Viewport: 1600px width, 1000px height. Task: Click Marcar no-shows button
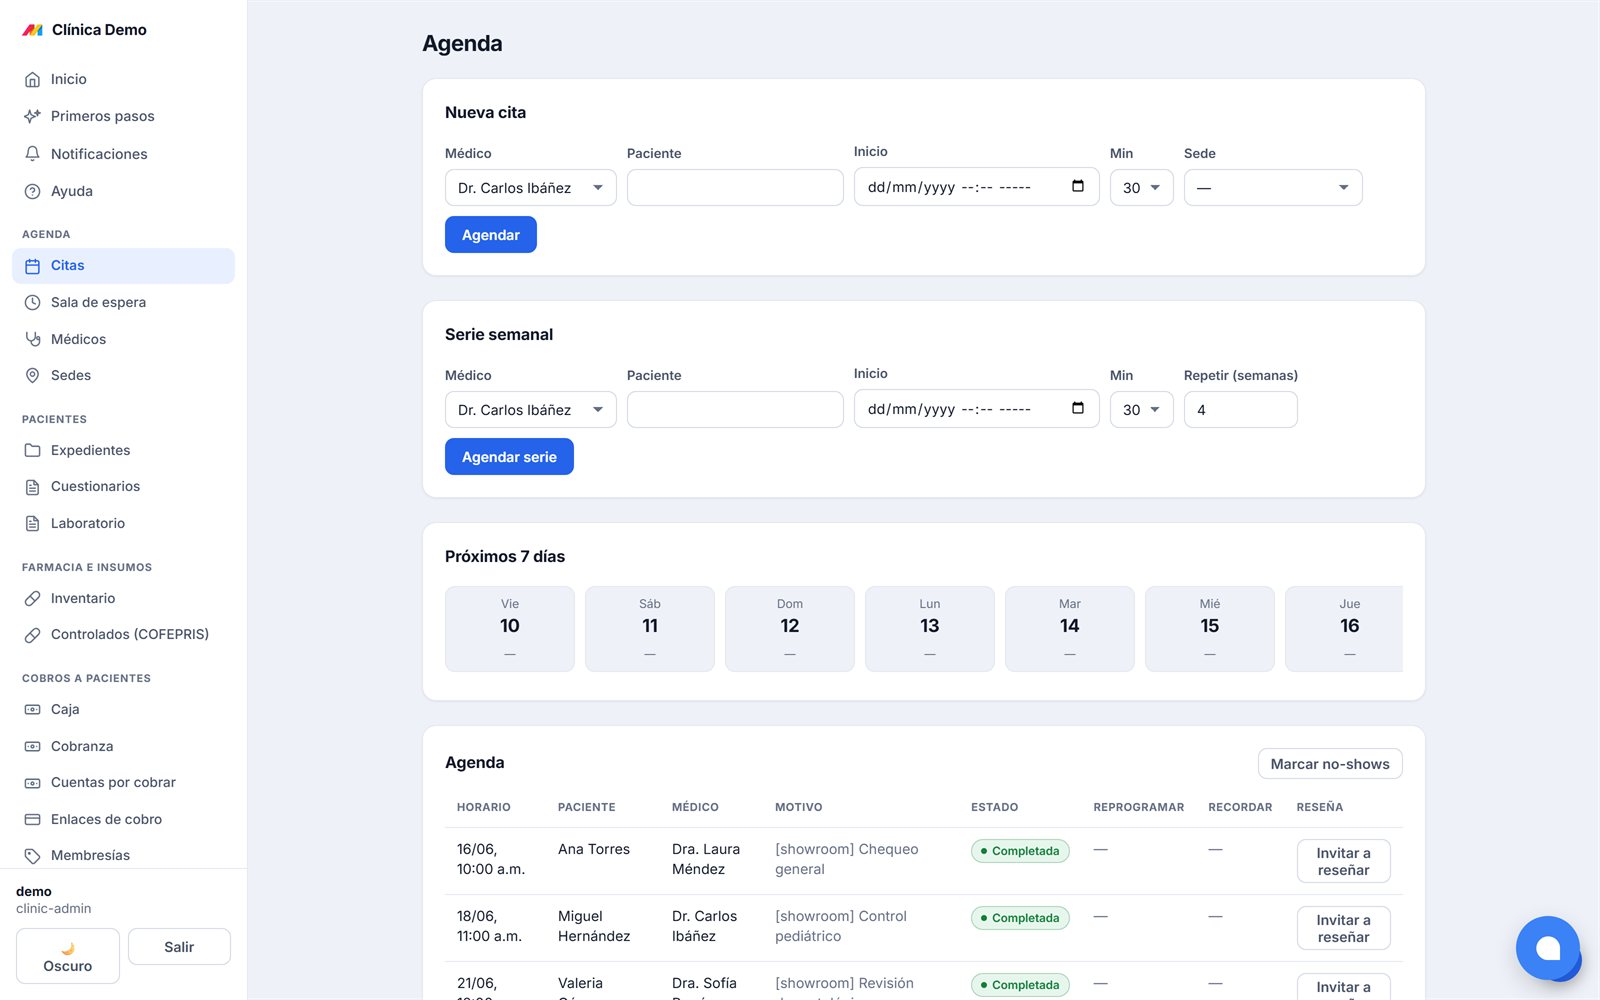(x=1330, y=764)
